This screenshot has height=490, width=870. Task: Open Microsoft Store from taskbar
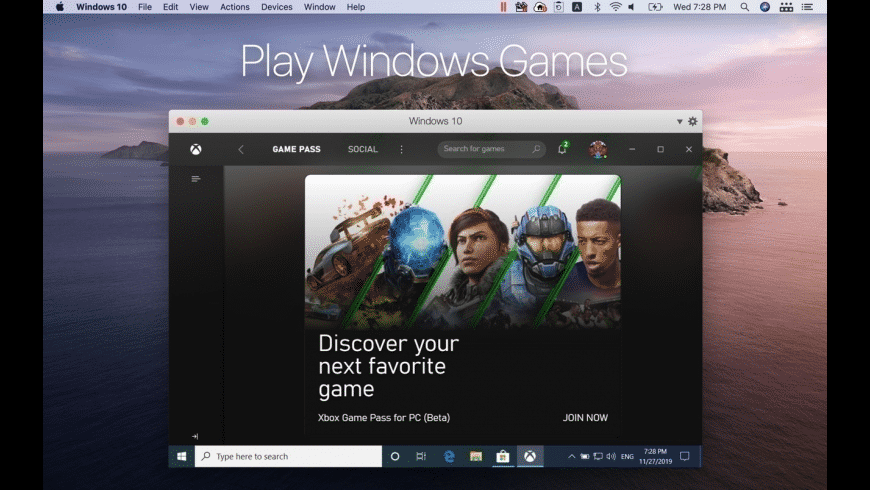503,456
